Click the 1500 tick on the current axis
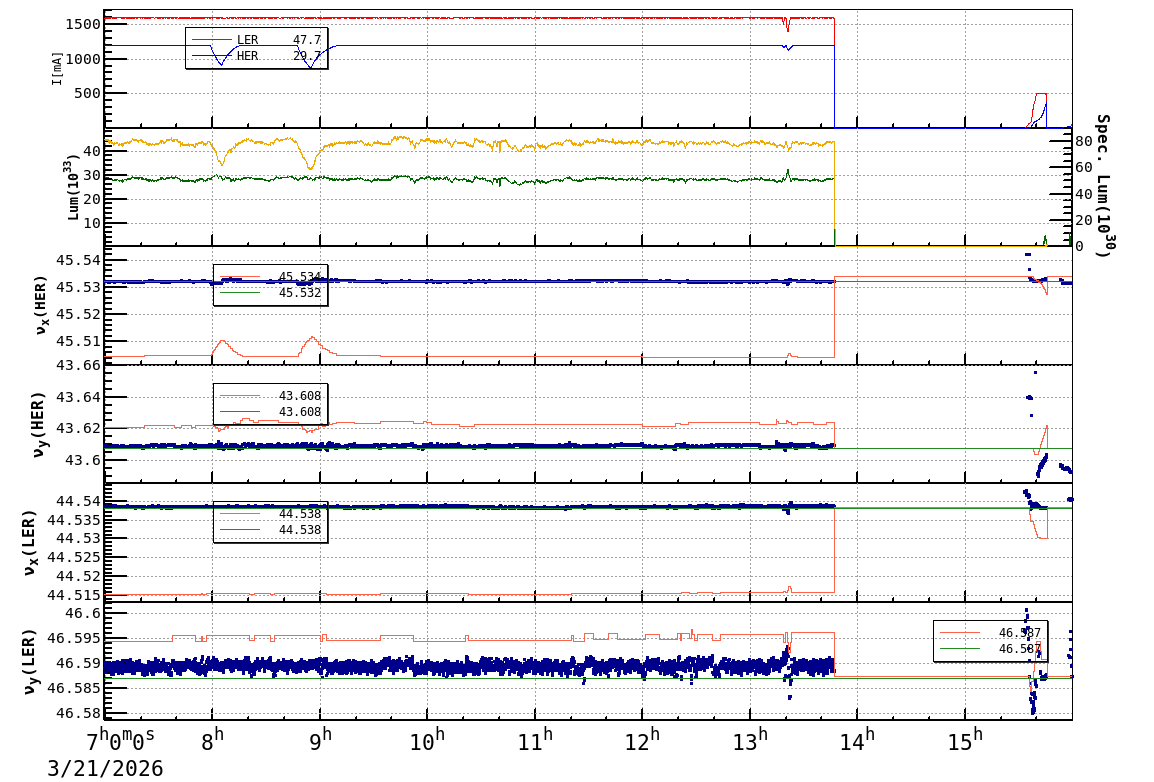 coord(80,23)
